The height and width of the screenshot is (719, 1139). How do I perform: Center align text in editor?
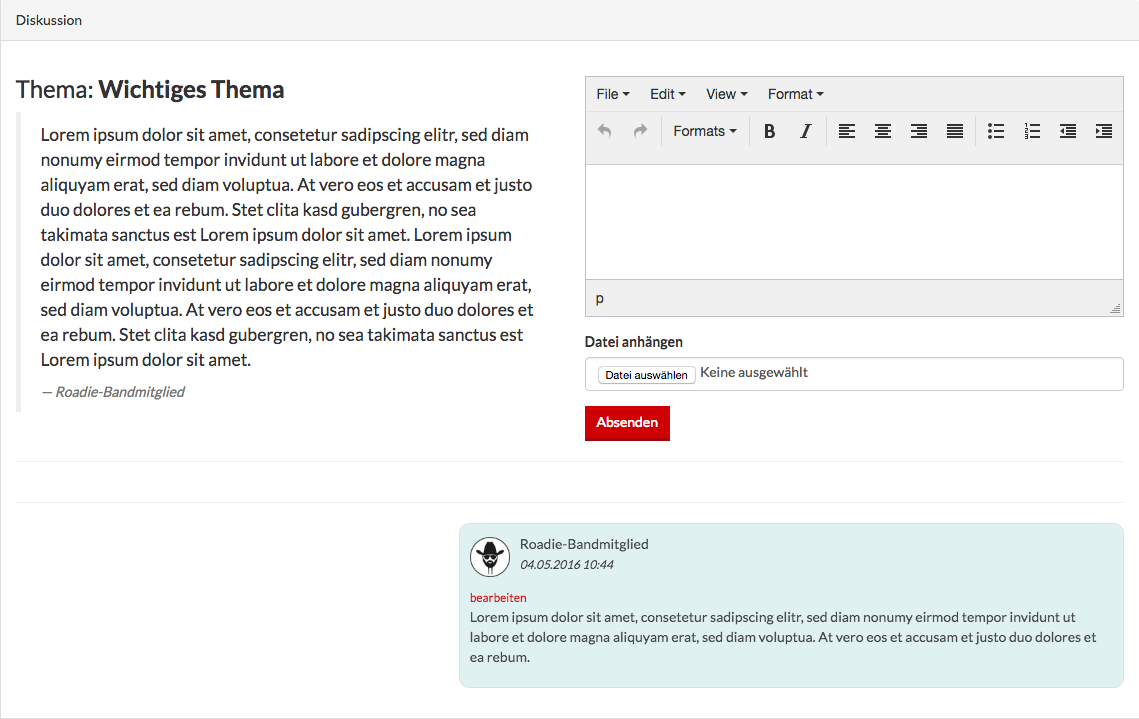tap(883, 131)
